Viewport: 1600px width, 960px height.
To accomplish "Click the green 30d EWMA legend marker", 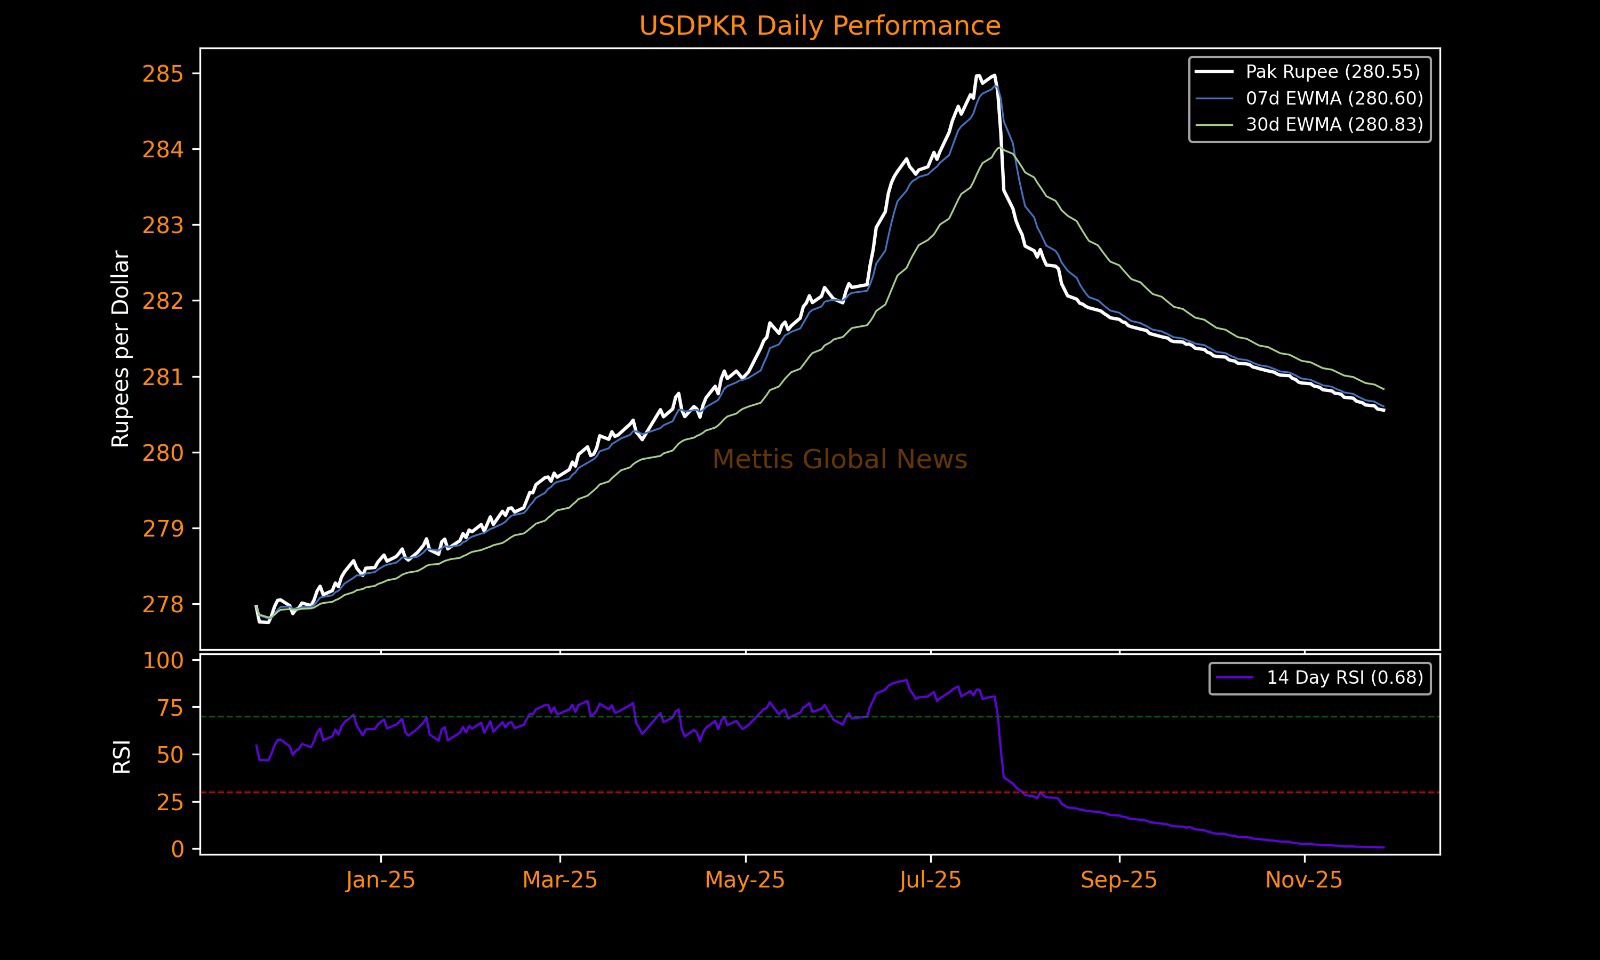I will (1215, 125).
